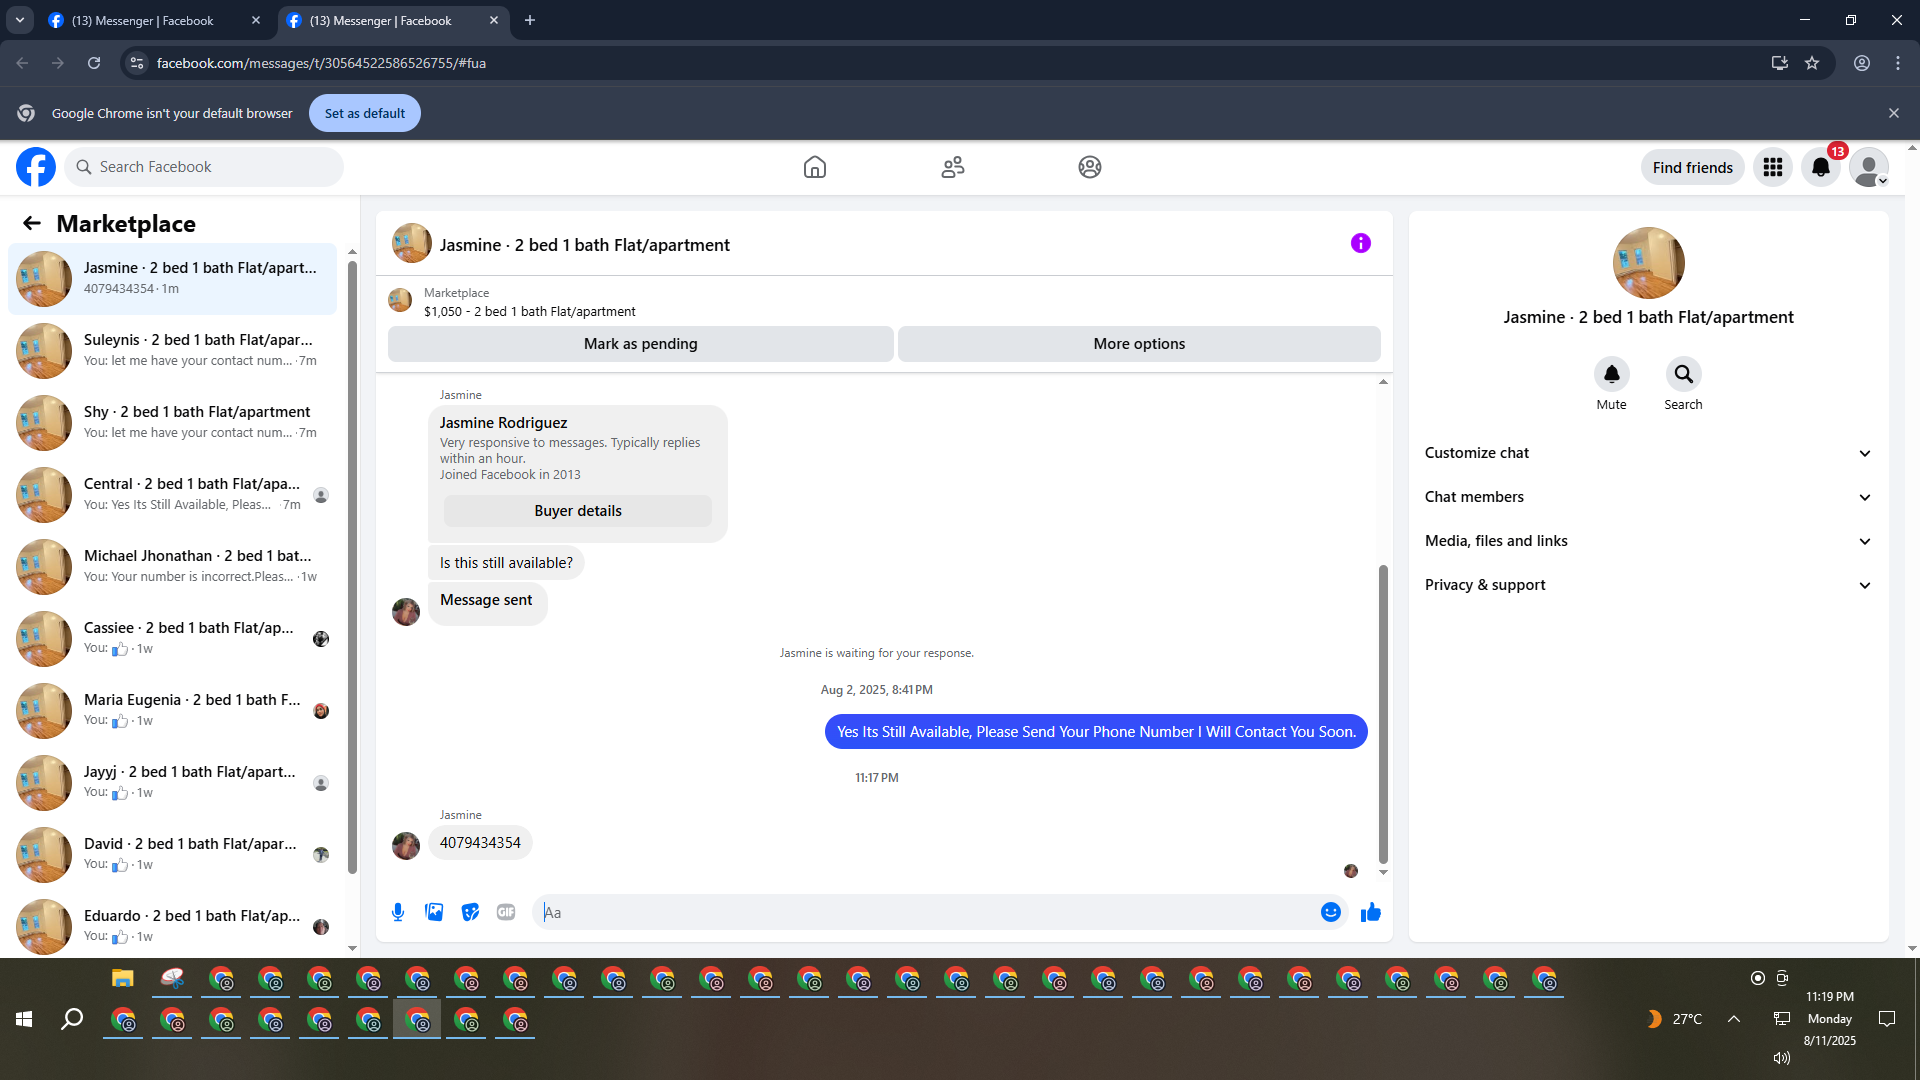The height and width of the screenshot is (1080, 1920).
Task: Toggle conversation information panel icon
Action: [1360, 244]
